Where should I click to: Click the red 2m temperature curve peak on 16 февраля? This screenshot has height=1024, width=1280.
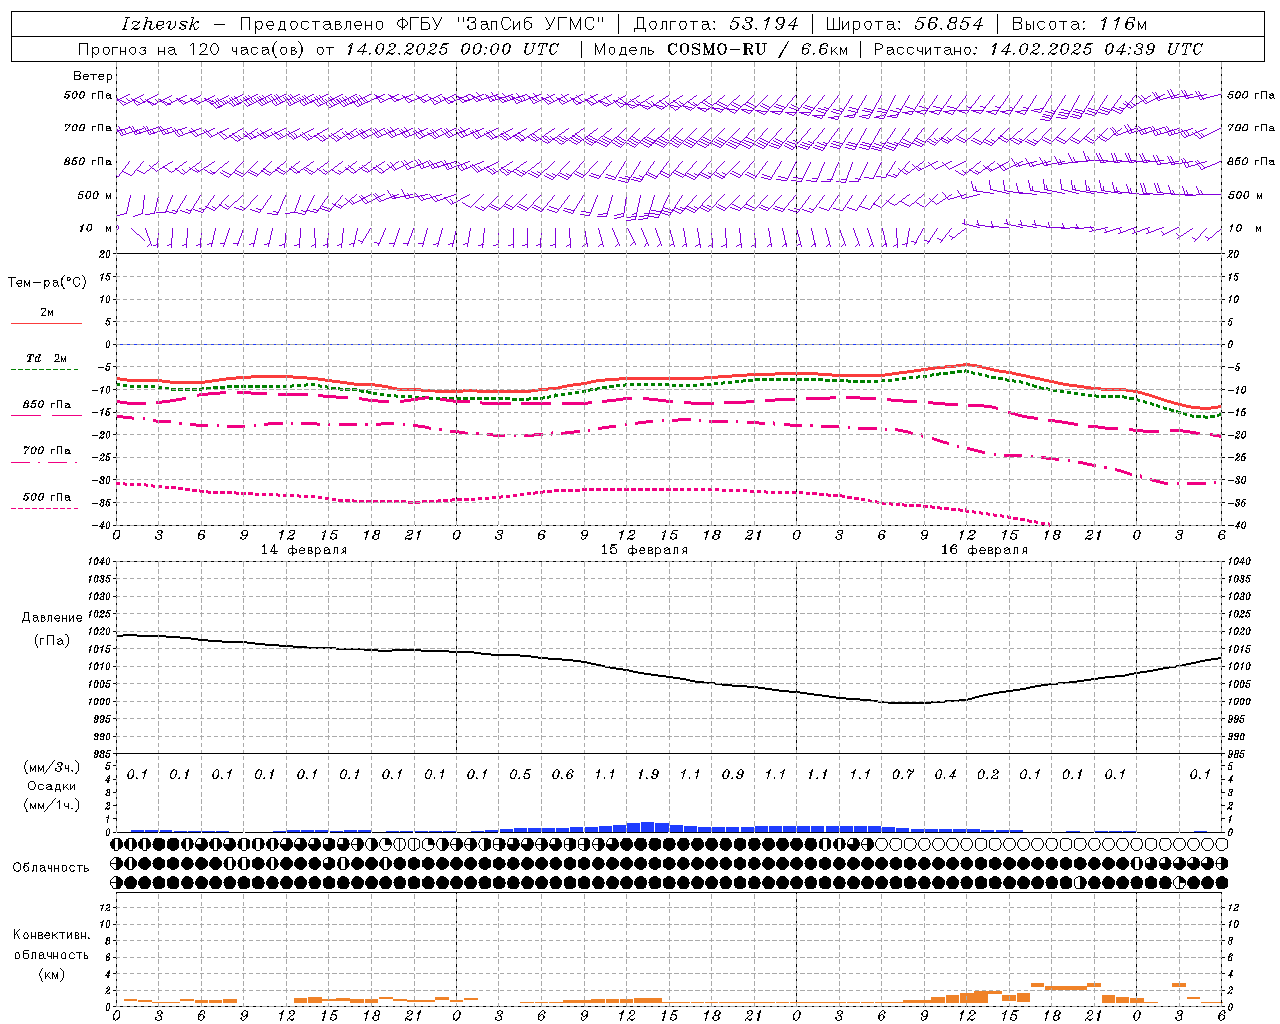pos(966,365)
